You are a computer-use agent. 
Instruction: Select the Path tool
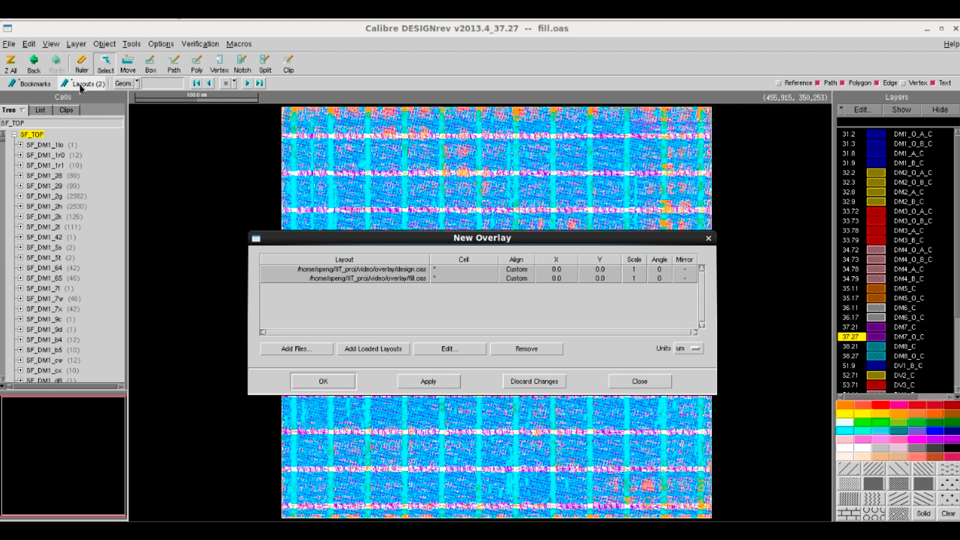(x=174, y=63)
